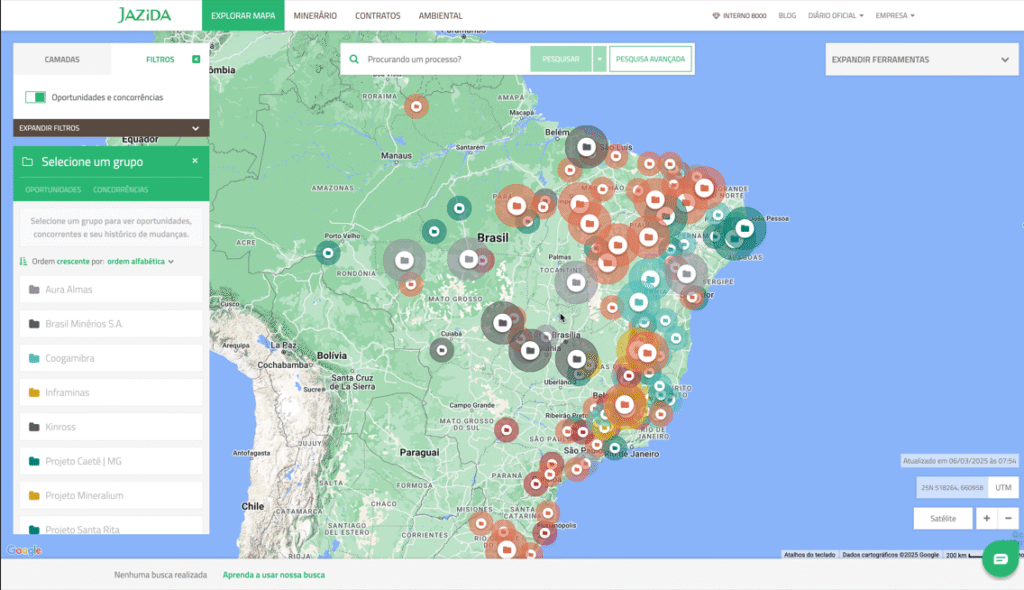The width and height of the screenshot is (1024, 590).
Task: Click the Jazida logo
Action: click(x=144, y=15)
